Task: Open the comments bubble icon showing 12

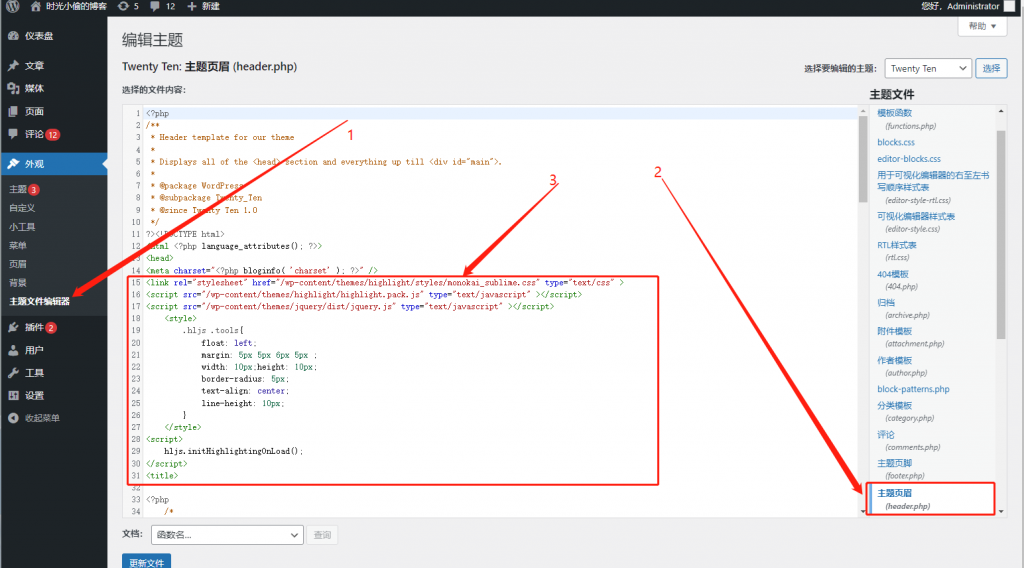Action: (x=155, y=7)
